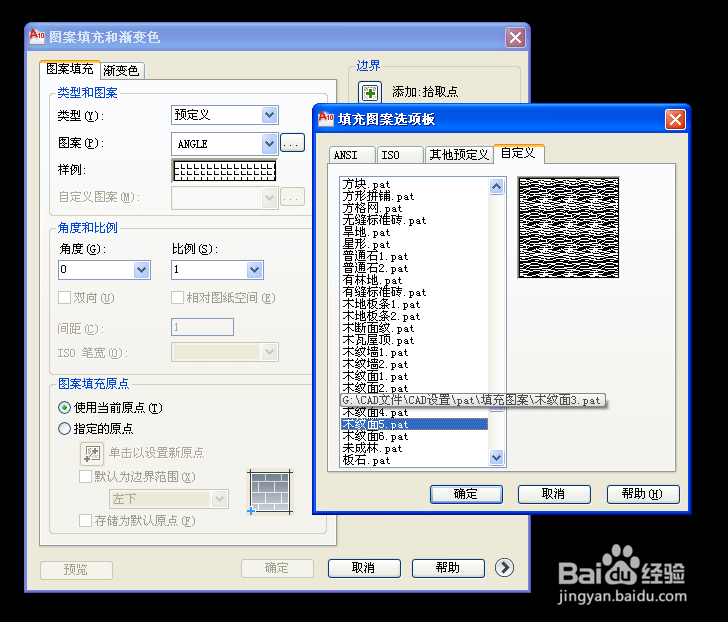
Task: Select 木地板条1.pat in the list
Action: pos(381,305)
